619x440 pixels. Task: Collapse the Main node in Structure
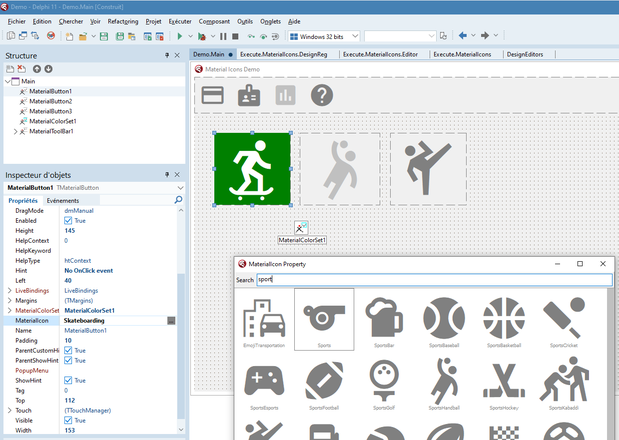click(x=8, y=81)
